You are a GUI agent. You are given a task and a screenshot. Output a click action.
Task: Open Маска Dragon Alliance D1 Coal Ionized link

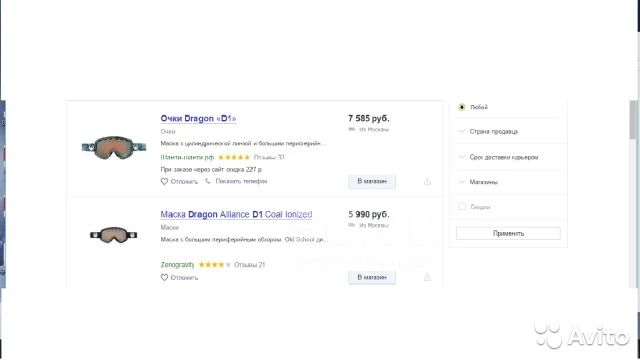pyautogui.click(x=236, y=215)
